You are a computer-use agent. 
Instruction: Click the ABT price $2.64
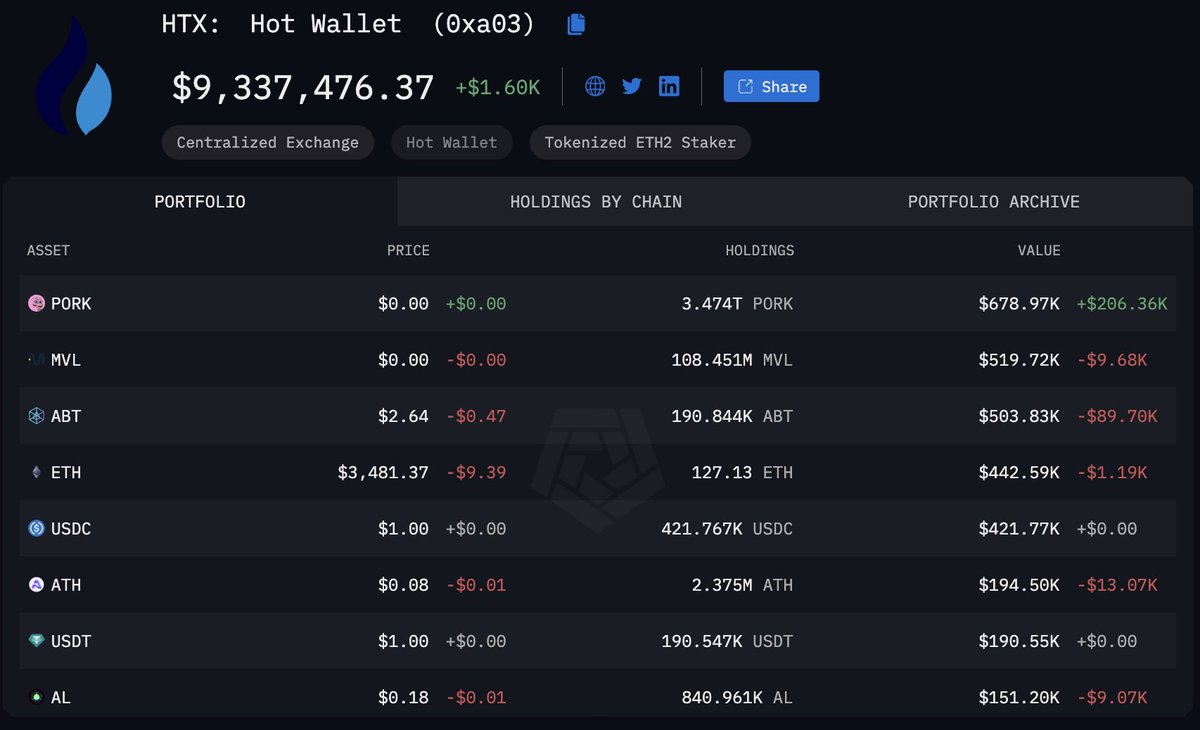tap(404, 416)
